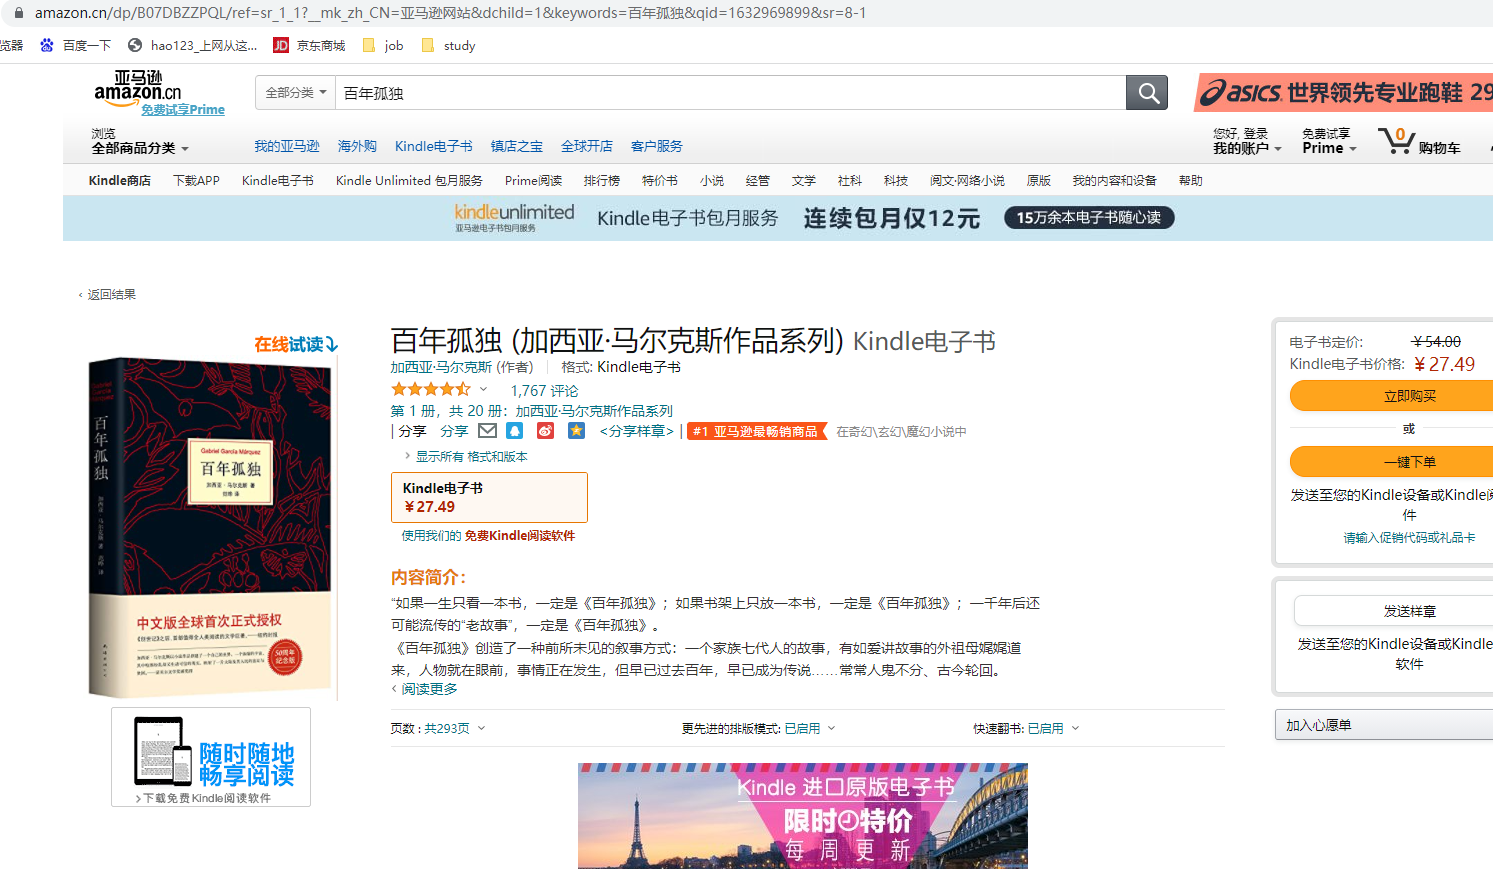Open JD 京东商城 bookmark
Image resolution: width=1493 pixels, height=869 pixels.
click(x=309, y=45)
